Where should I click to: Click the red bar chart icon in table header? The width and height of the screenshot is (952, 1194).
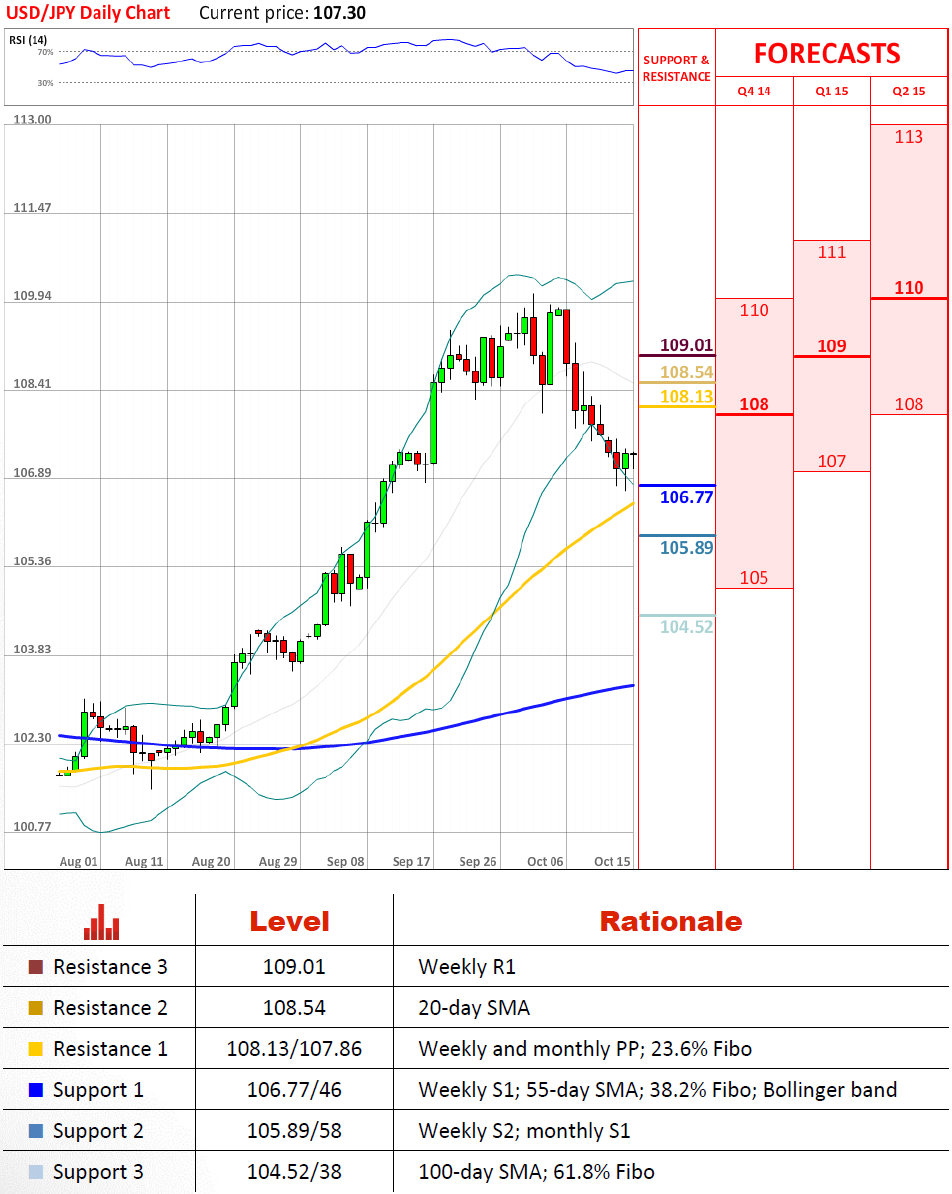(x=101, y=922)
